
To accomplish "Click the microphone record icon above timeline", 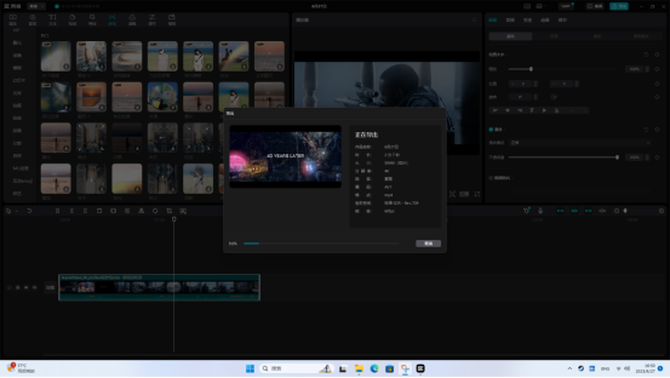I will (540, 211).
